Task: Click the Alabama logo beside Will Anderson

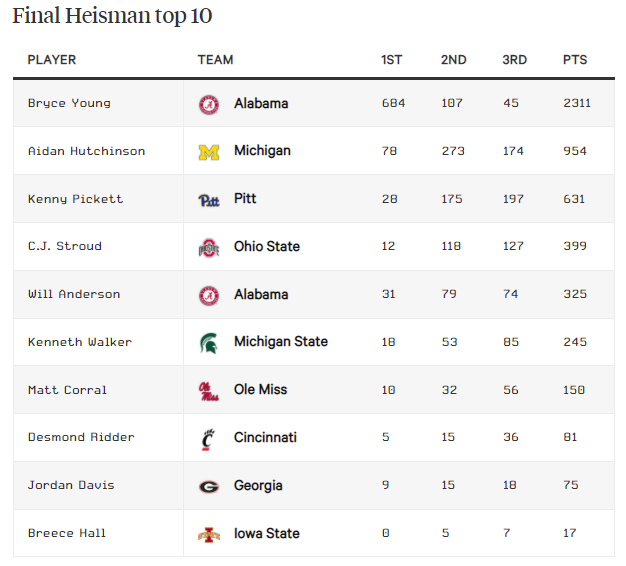Action: (x=208, y=295)
